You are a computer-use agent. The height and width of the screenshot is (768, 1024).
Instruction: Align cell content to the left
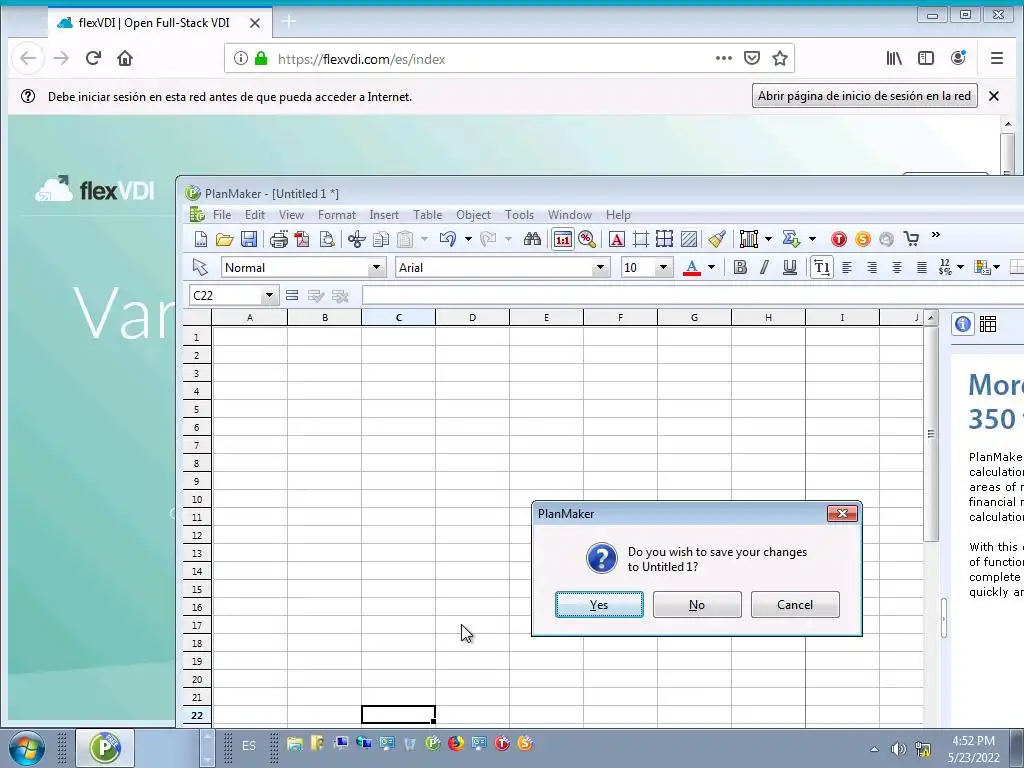coord(847,267)
